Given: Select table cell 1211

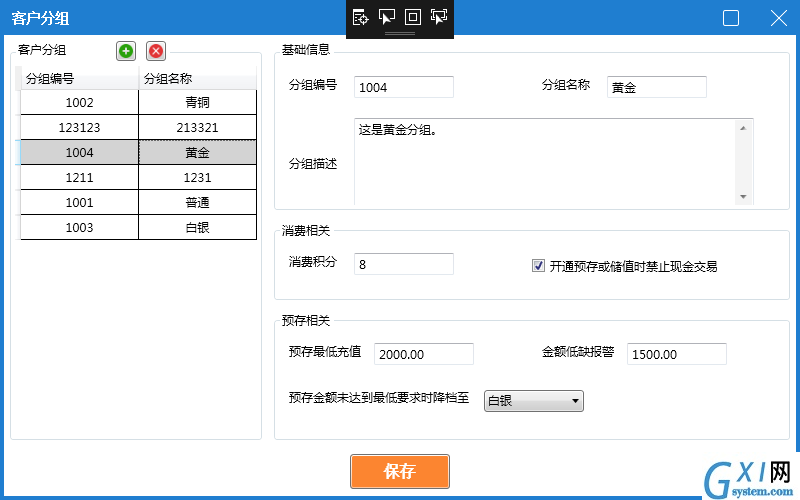Looking at the screenshot, I should (80, 178).
